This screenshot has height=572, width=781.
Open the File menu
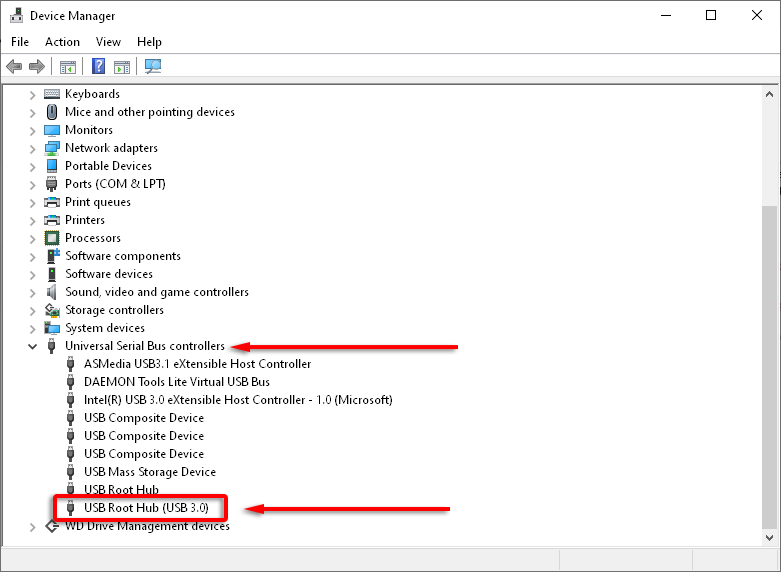20,42
